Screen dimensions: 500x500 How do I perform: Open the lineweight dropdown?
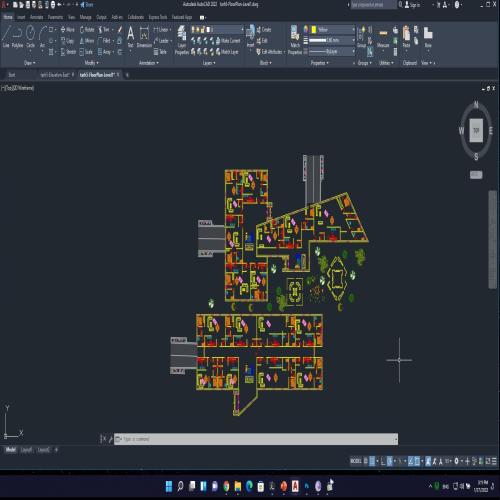332,40
